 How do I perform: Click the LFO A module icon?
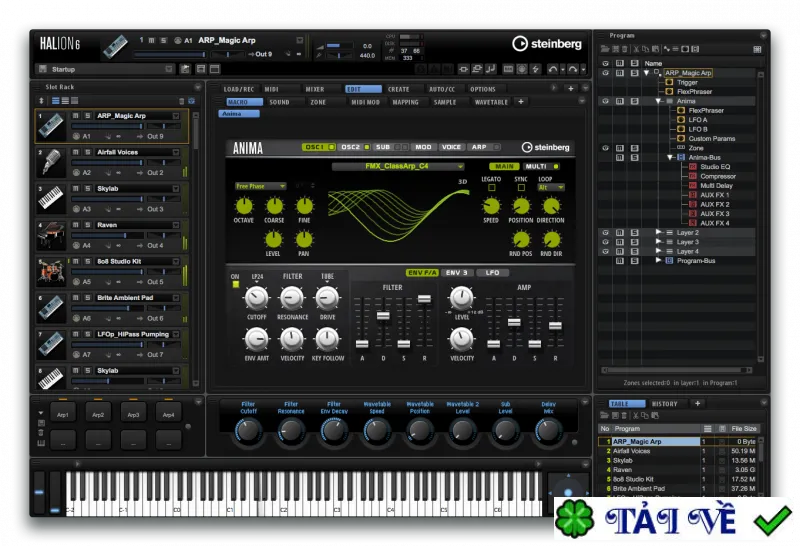[x=681, y=119]
